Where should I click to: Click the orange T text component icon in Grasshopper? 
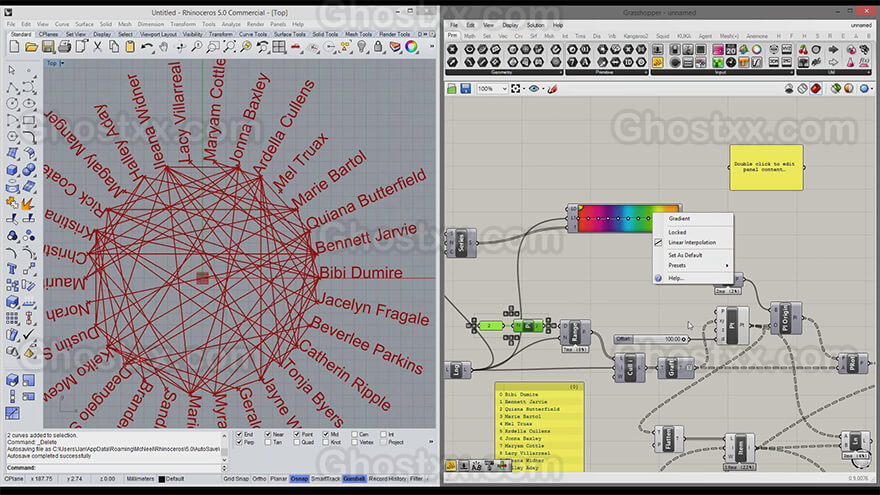click(744, 62)
